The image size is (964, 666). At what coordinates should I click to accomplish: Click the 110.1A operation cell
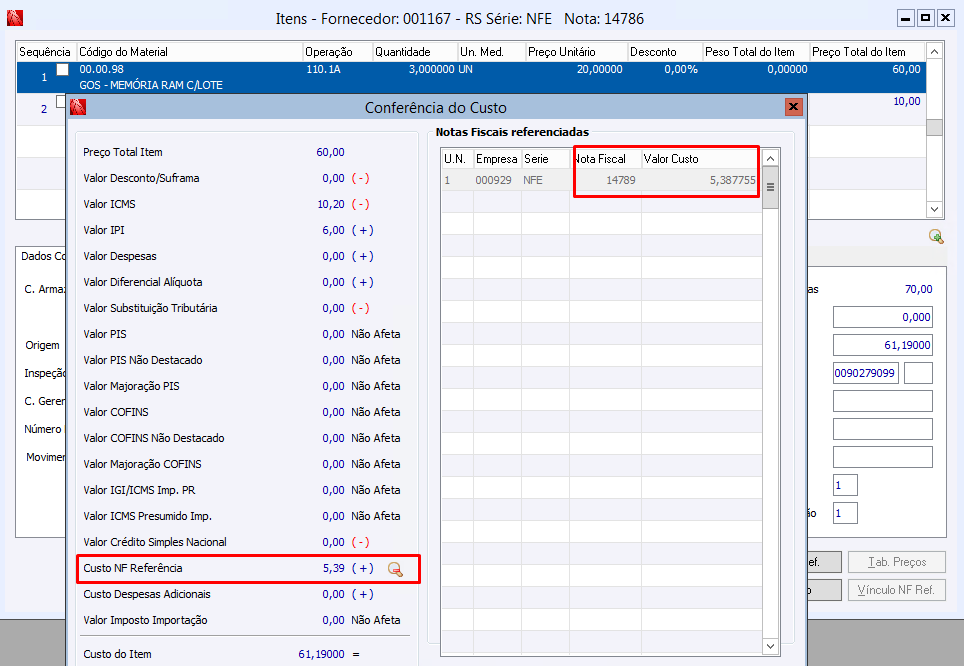click(x=323, y=69)
